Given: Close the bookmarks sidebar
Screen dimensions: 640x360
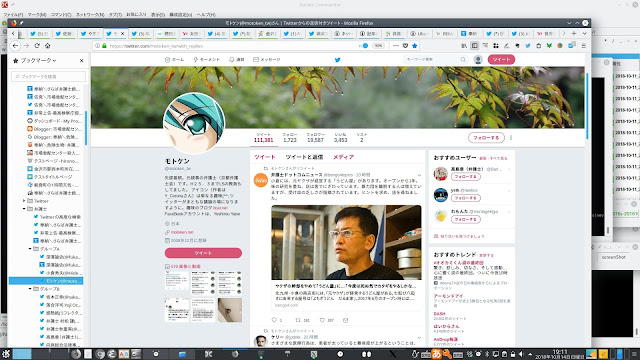Looking at the screenshot, I should point(82,60).
